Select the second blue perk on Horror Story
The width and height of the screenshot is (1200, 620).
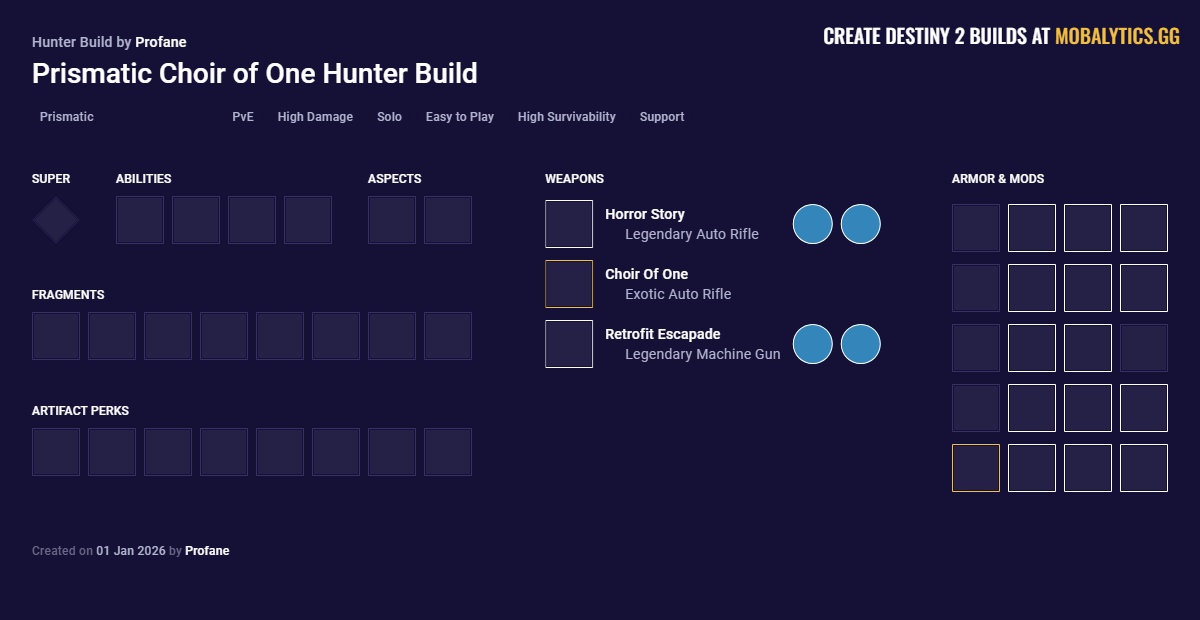[x=861, y=224]
